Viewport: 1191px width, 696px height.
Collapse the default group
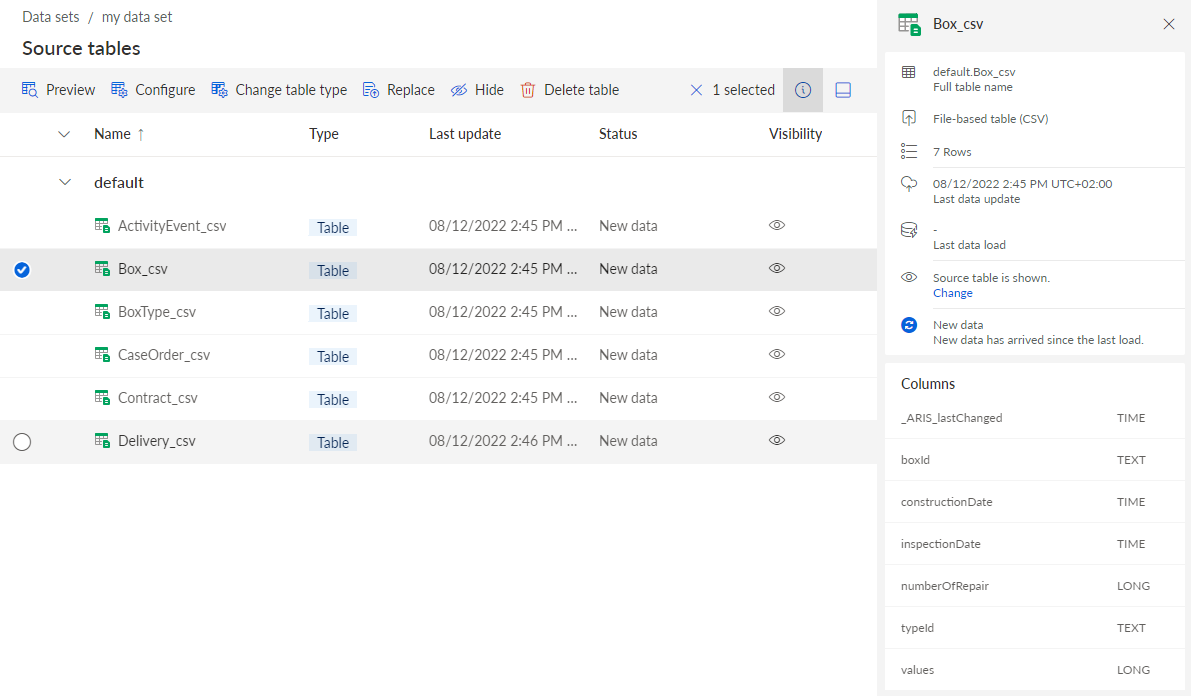point(65,182)
